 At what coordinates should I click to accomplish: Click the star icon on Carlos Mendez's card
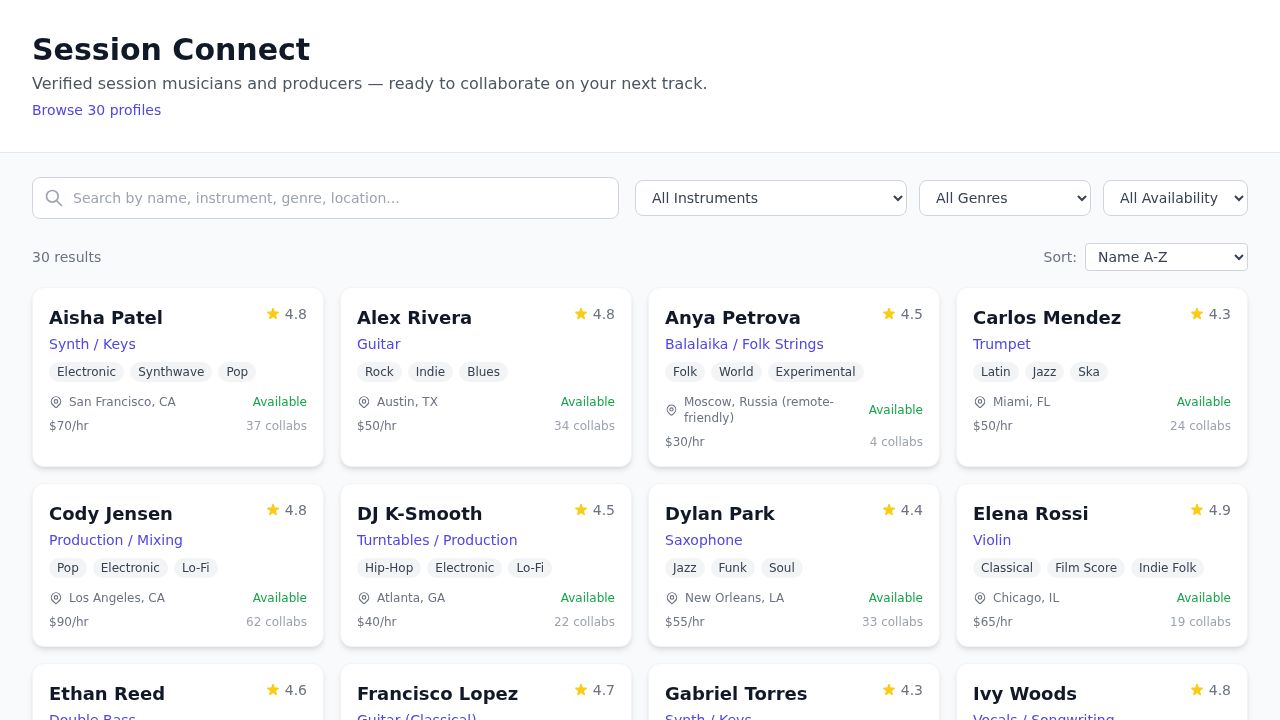[x=1197, y=314]
